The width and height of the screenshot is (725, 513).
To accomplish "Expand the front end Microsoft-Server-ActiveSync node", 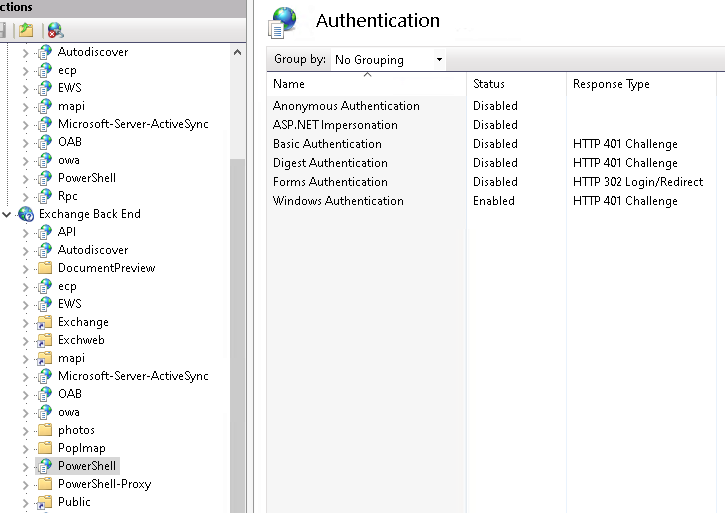I will click(x=25, y=125).
